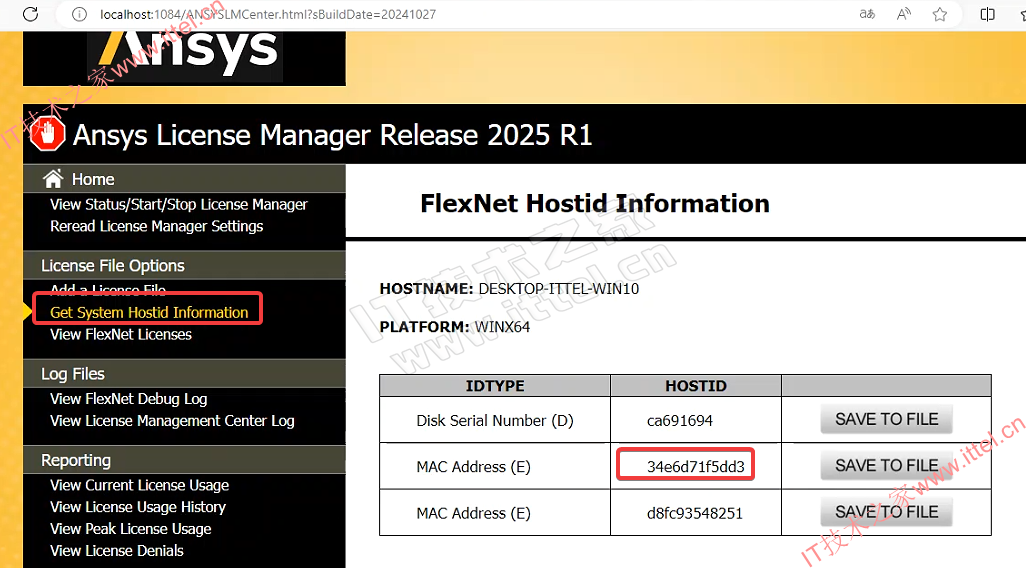Click the Log Files section header
The image size is (1026, 568).
pyautogui.click(x=185, y=374)
